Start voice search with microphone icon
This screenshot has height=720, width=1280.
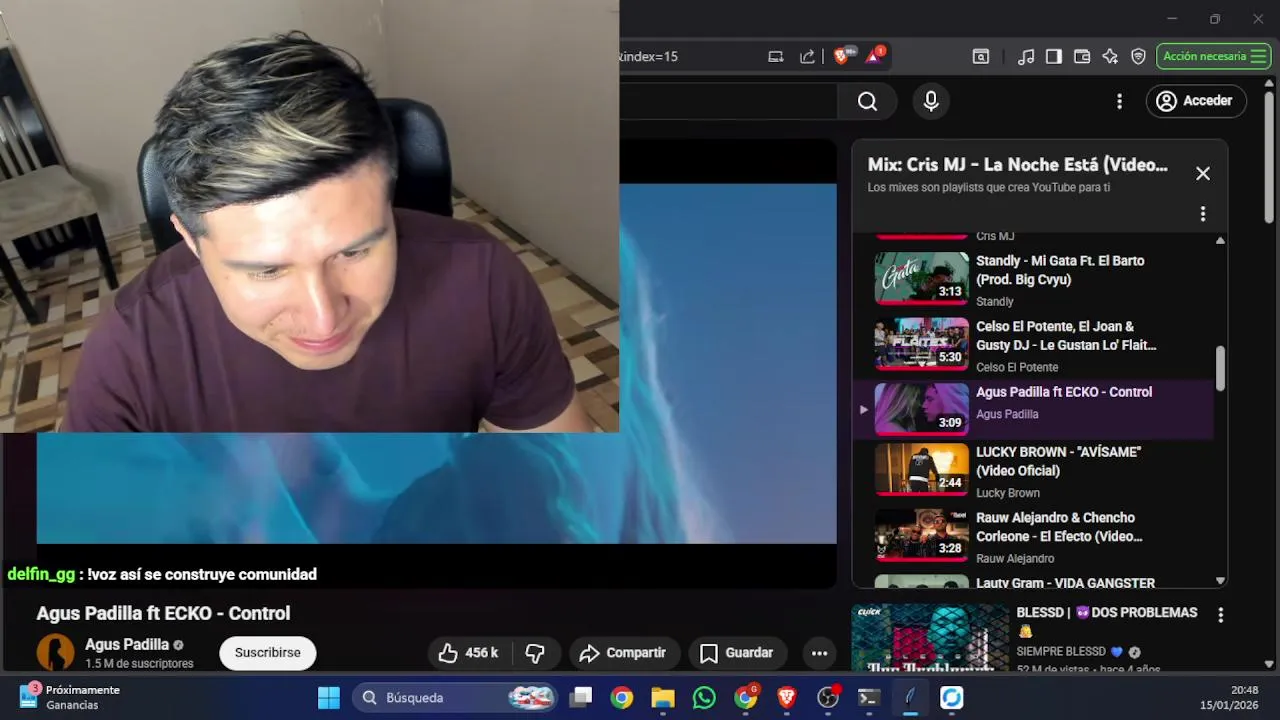(x=931, y=101)
